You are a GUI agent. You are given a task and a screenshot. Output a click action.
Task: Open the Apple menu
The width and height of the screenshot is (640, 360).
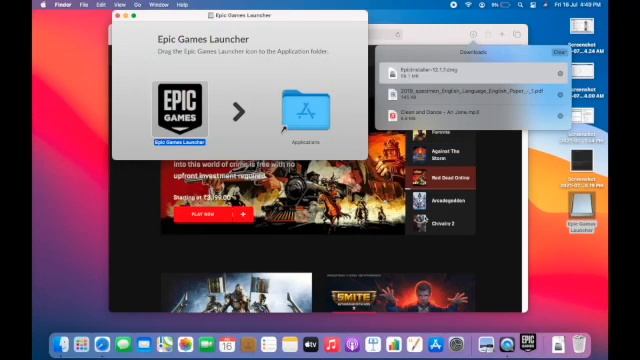(x=43, y=5)
